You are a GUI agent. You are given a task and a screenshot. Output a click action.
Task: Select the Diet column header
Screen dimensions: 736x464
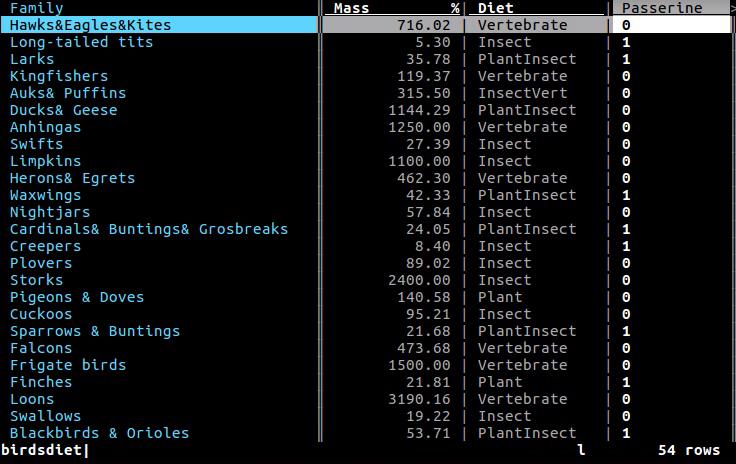pyautogui.click(x=496, y=8)
